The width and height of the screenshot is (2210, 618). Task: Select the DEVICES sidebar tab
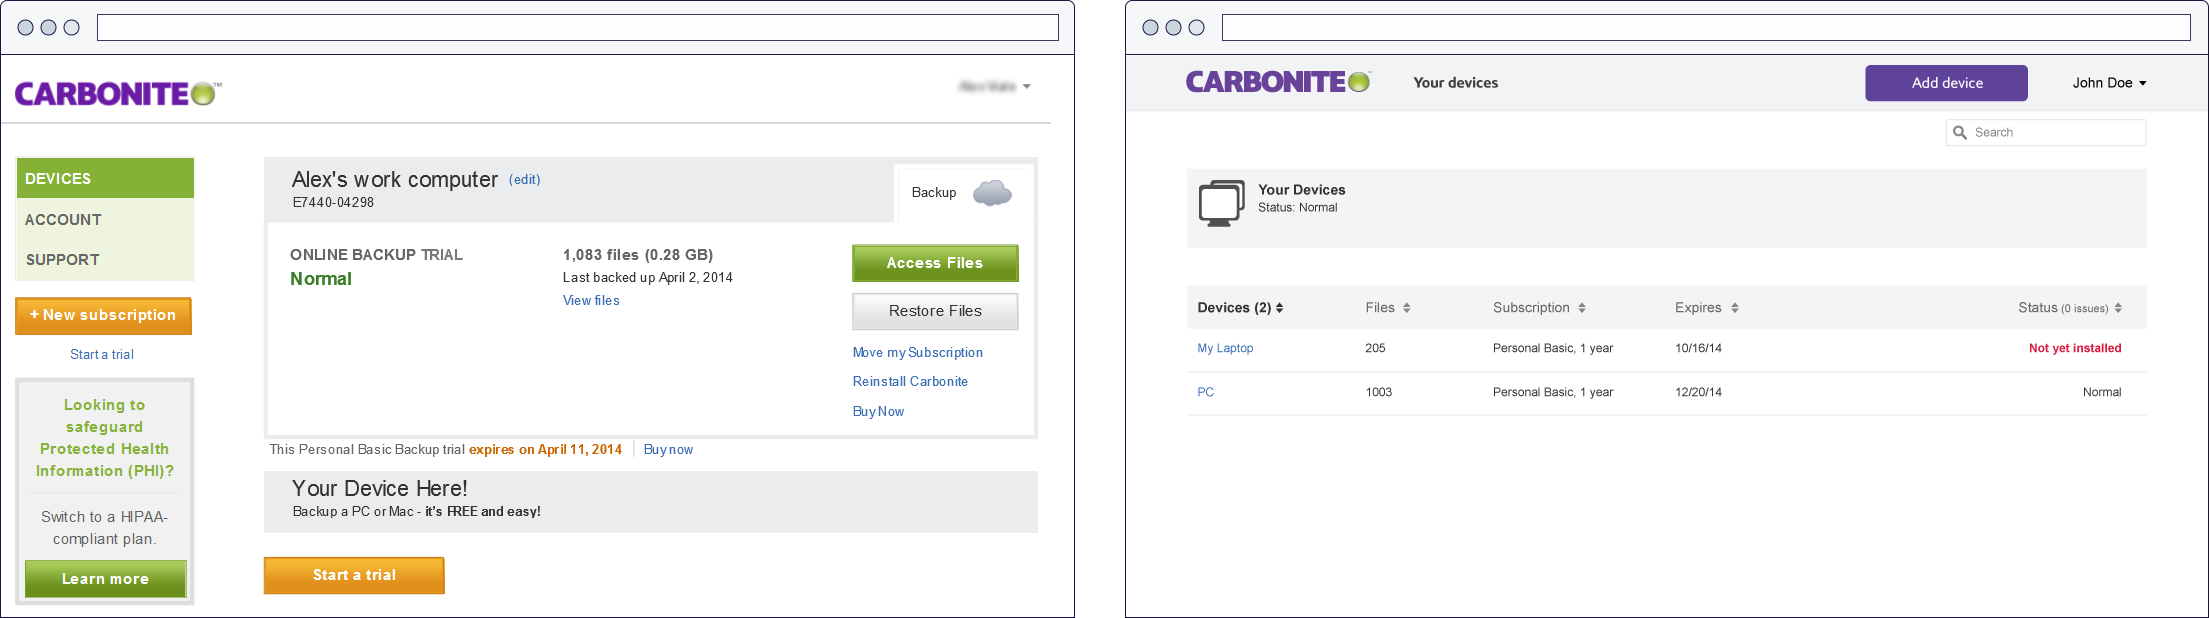pos(105,178)
